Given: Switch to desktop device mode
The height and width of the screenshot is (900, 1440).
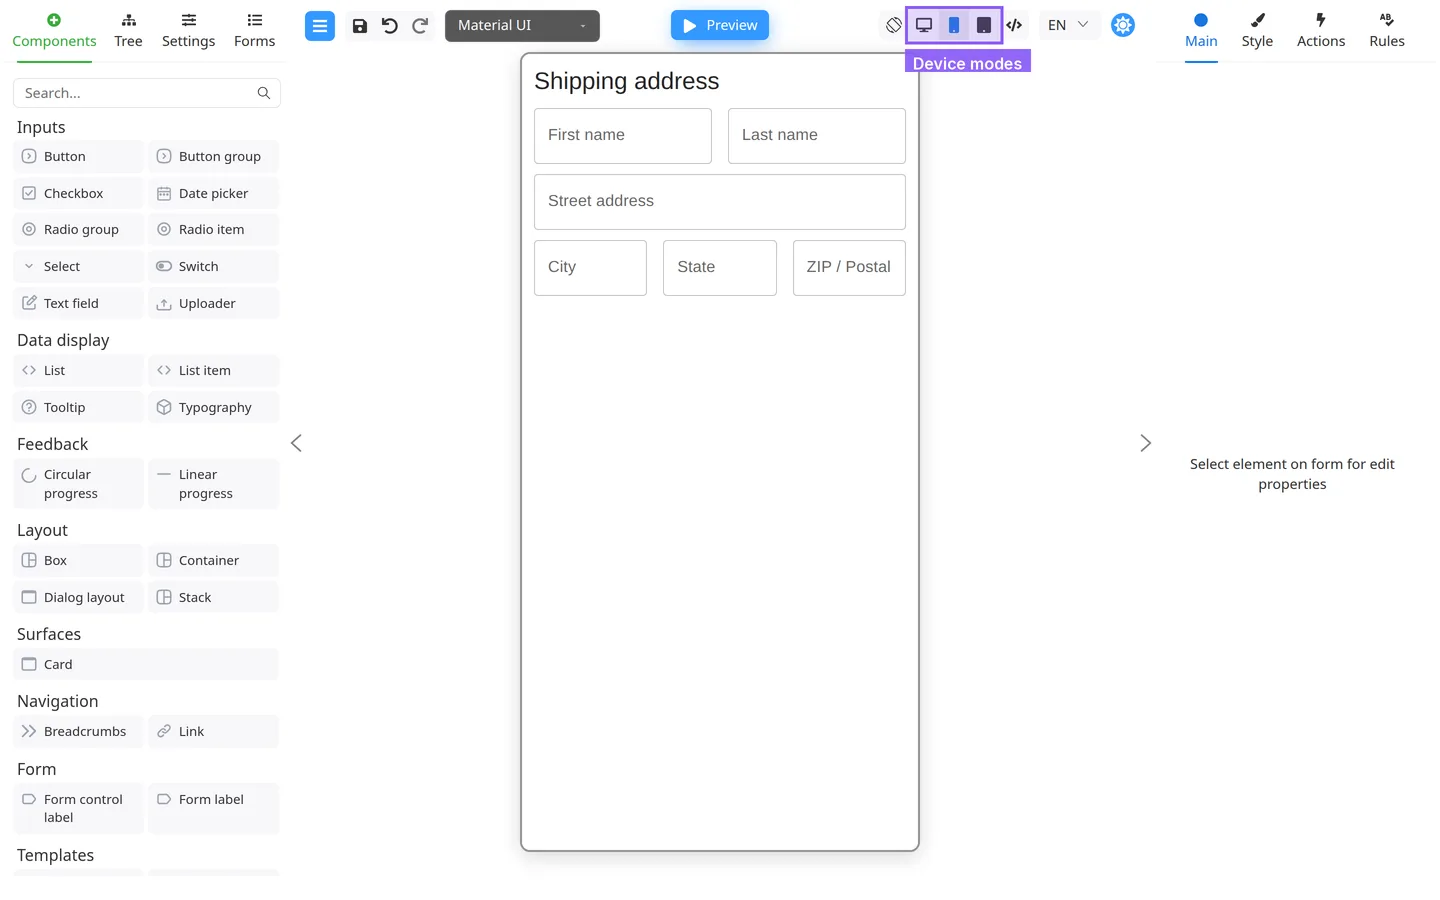Looking at the screenshot, I should click(924, 25).
